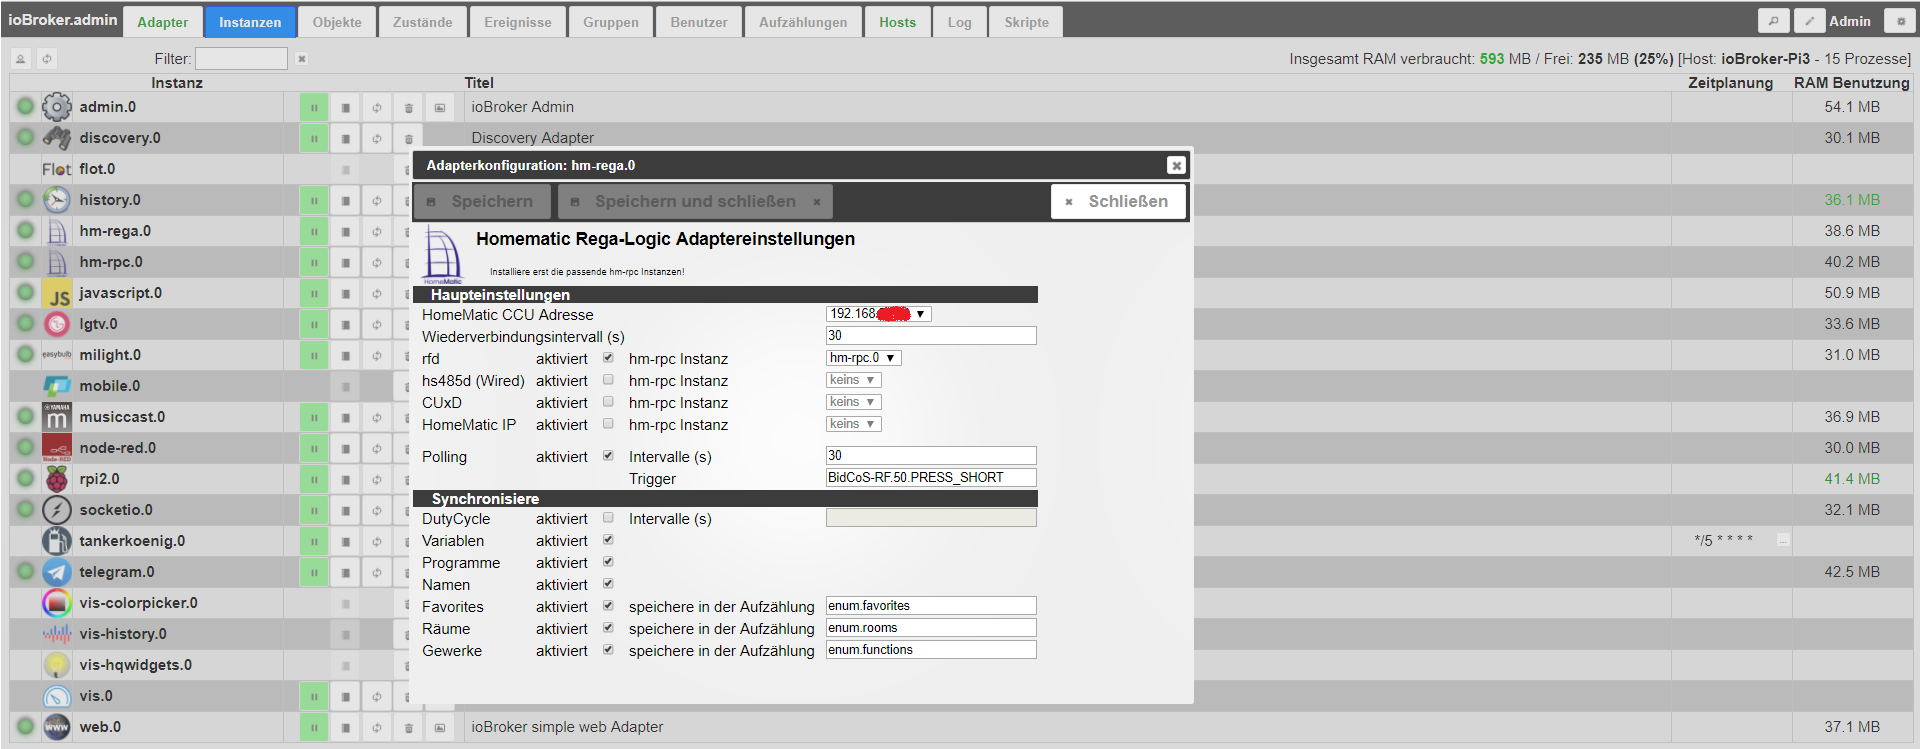The width and height of the screenshot is (1920, 749).
Task: Stop the hm-rega.0 instance
Action: tap(345, 232)
